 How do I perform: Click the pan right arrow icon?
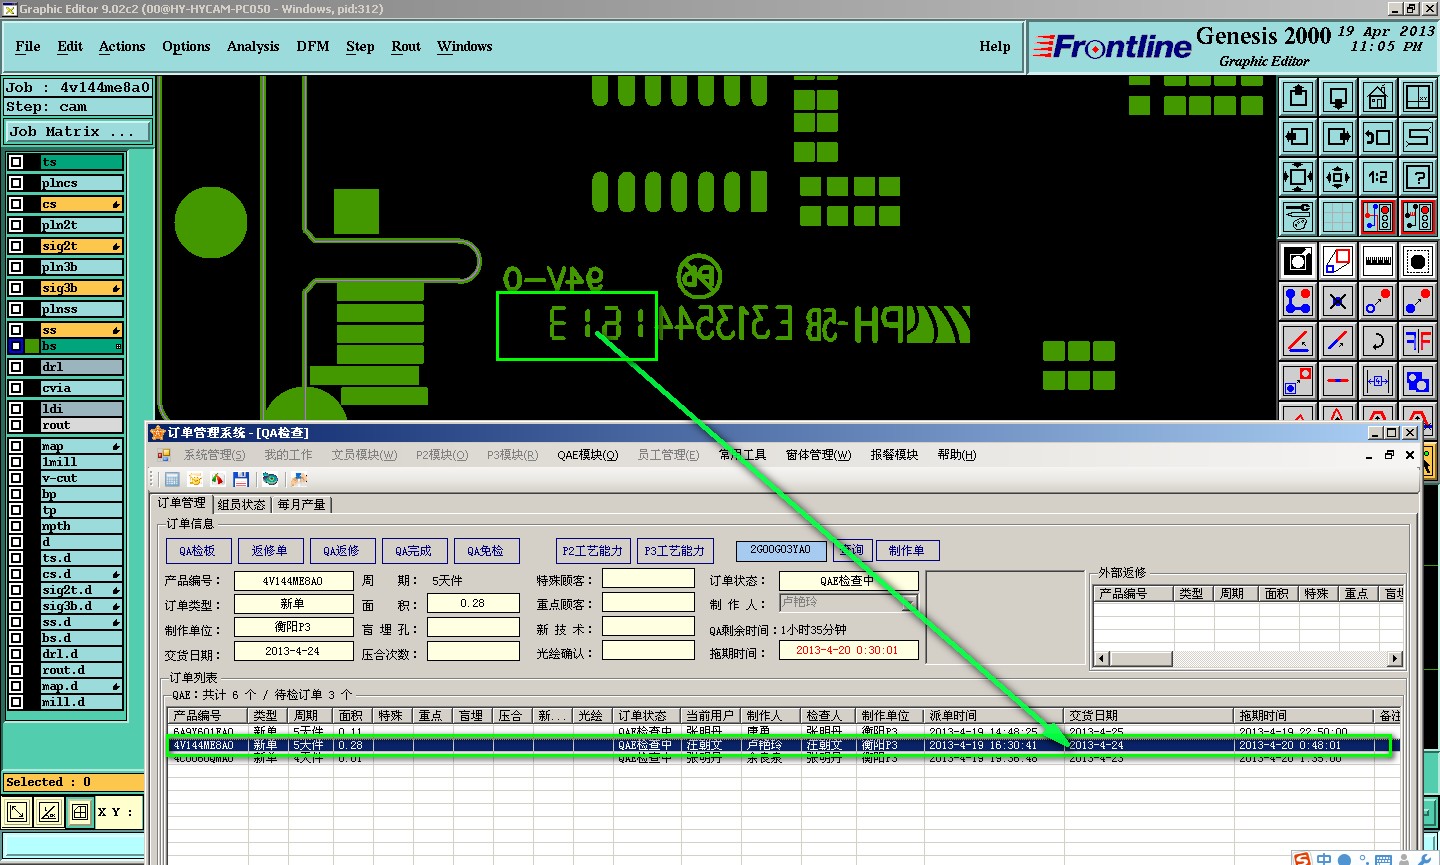pos(1338,137)
